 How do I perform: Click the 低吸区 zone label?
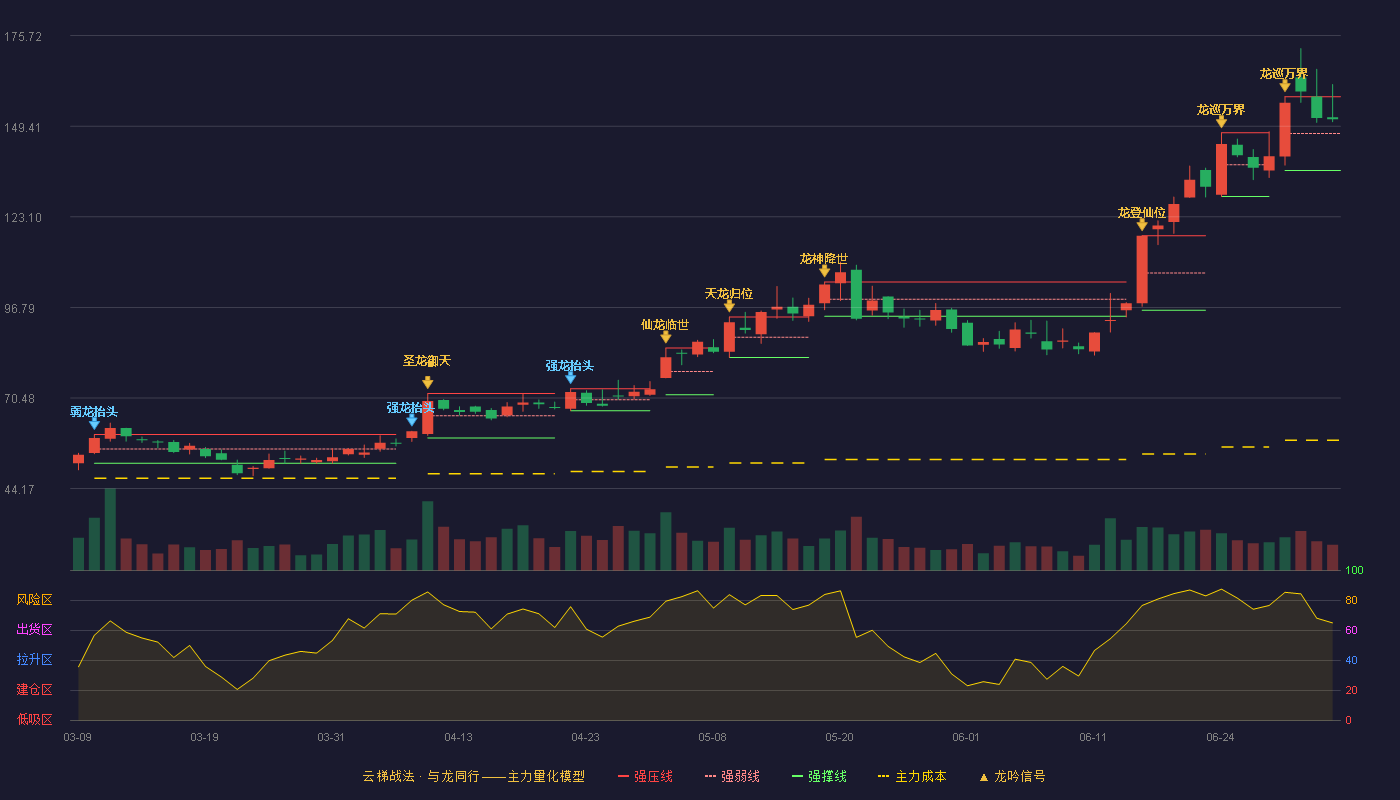34,719
